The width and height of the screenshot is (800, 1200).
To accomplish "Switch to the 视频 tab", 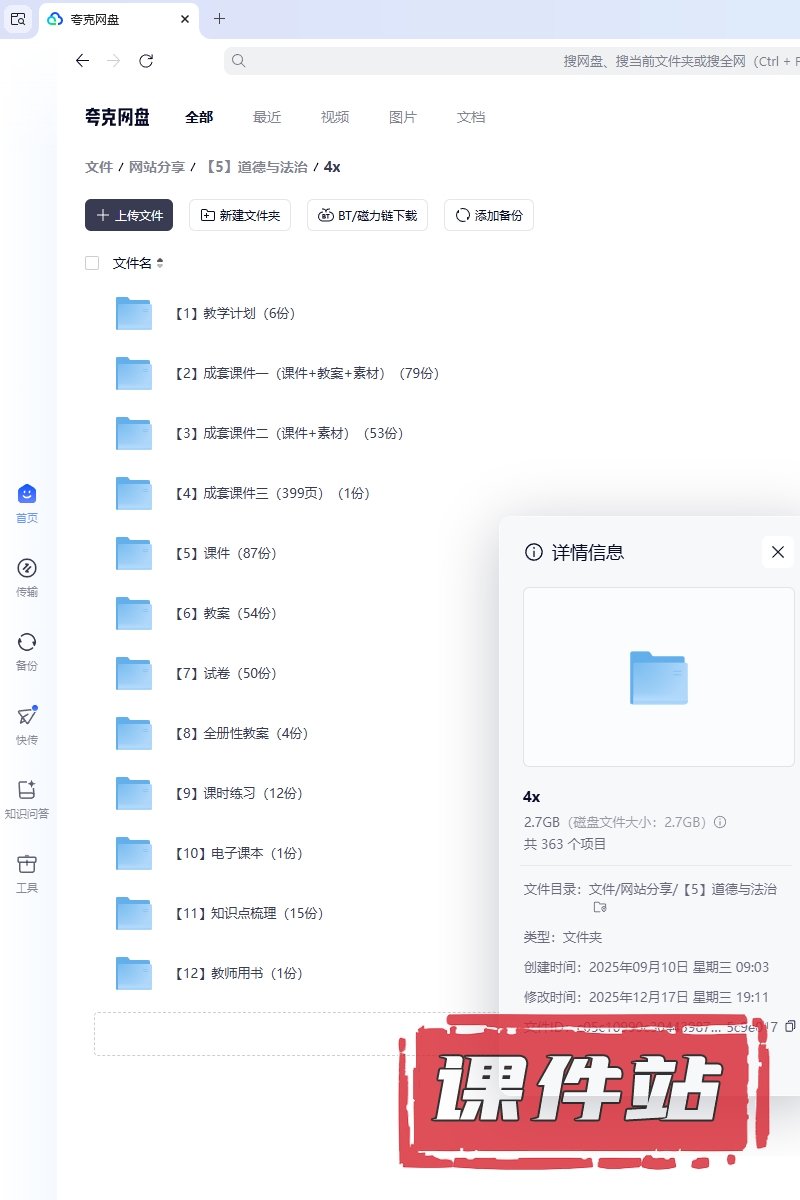I will 335,117.
